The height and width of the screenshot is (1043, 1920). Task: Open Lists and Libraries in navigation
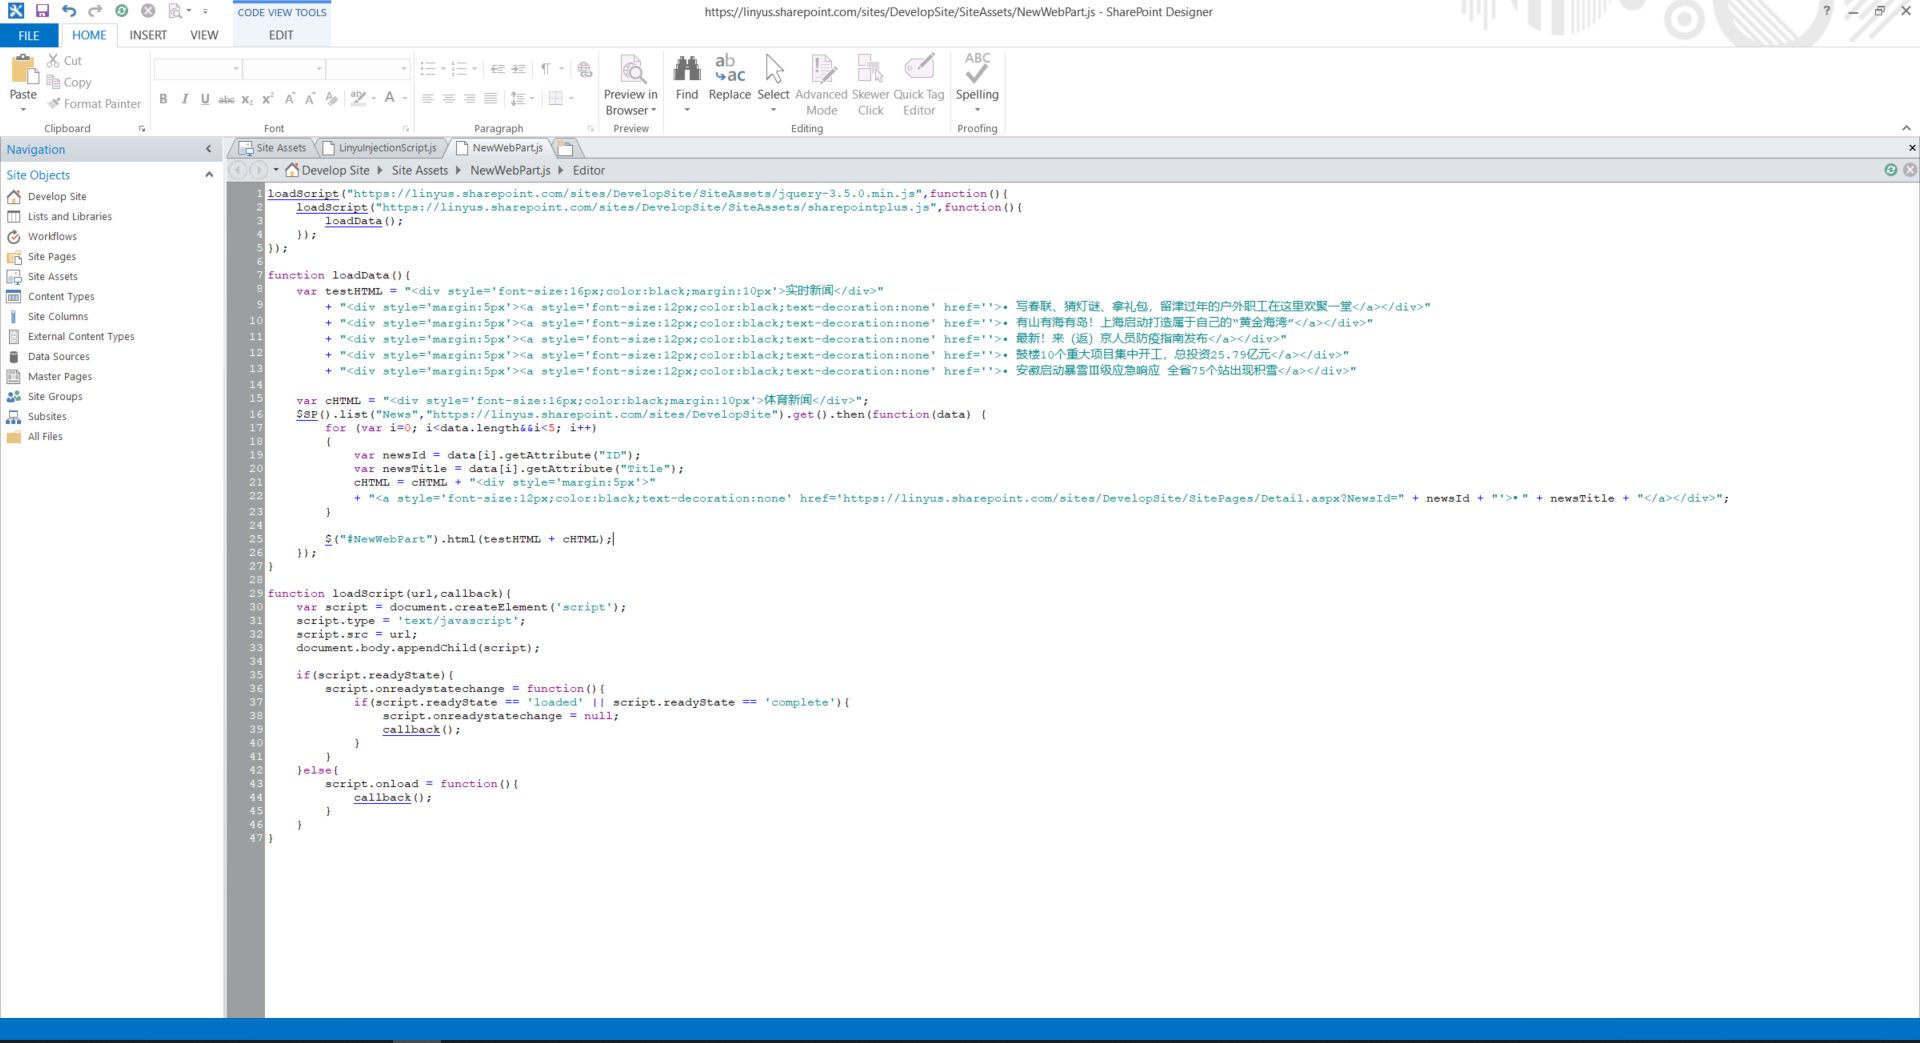click(x=70, y=216)
